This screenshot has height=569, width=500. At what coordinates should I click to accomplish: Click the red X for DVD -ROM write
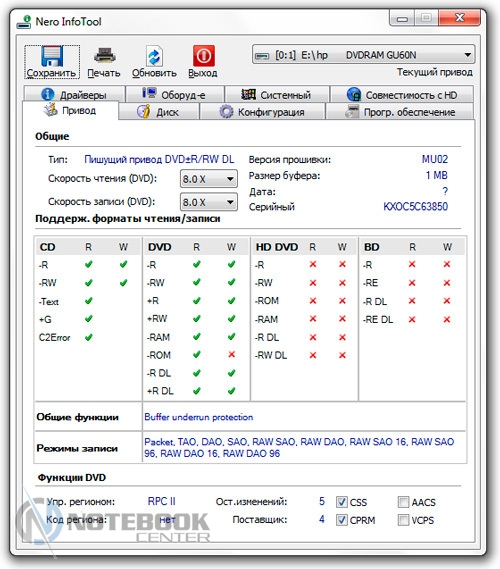pyautogui.click(x=231, y=355)
